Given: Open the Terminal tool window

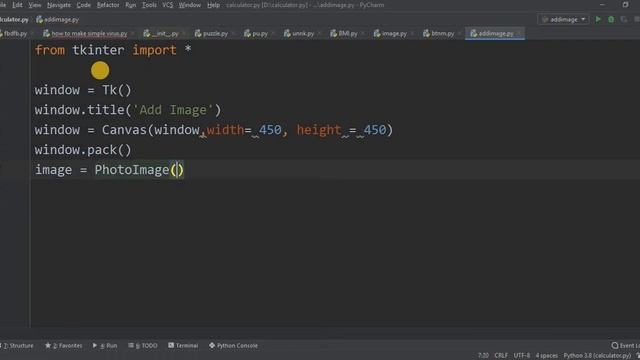Looking at the screenshot, I should pos(183,346).
